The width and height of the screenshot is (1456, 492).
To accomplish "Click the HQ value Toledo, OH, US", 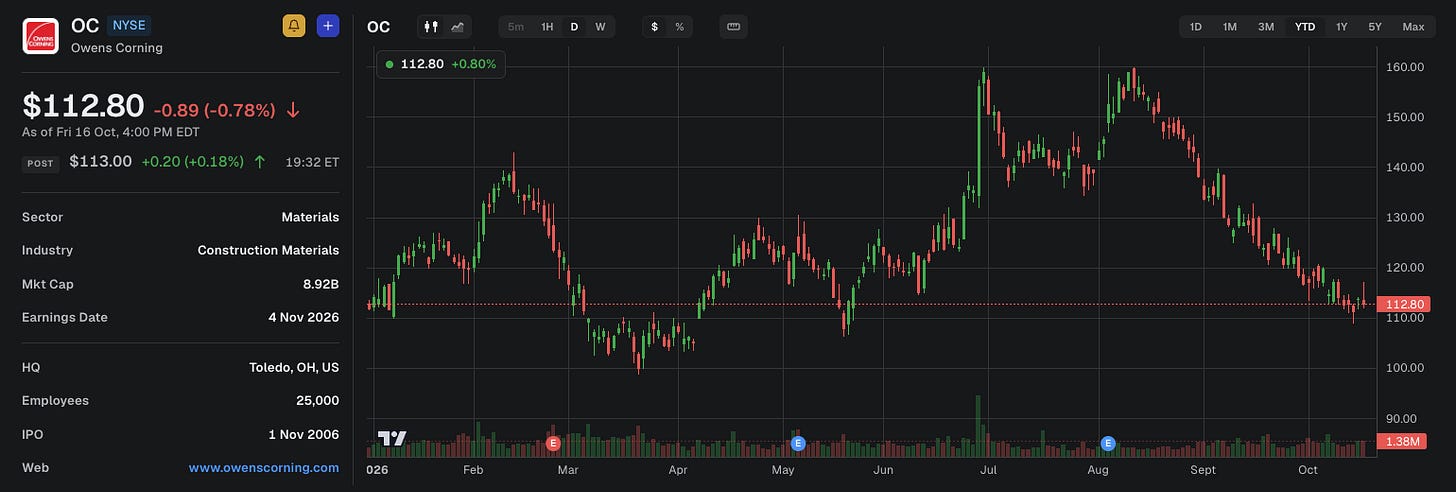I will coord(294,367).
